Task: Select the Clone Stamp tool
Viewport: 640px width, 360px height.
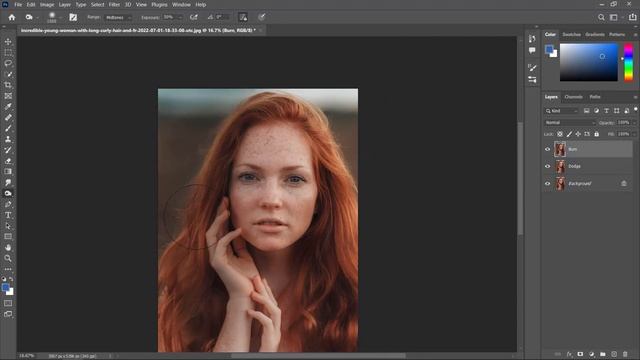Action: point(8,139)
